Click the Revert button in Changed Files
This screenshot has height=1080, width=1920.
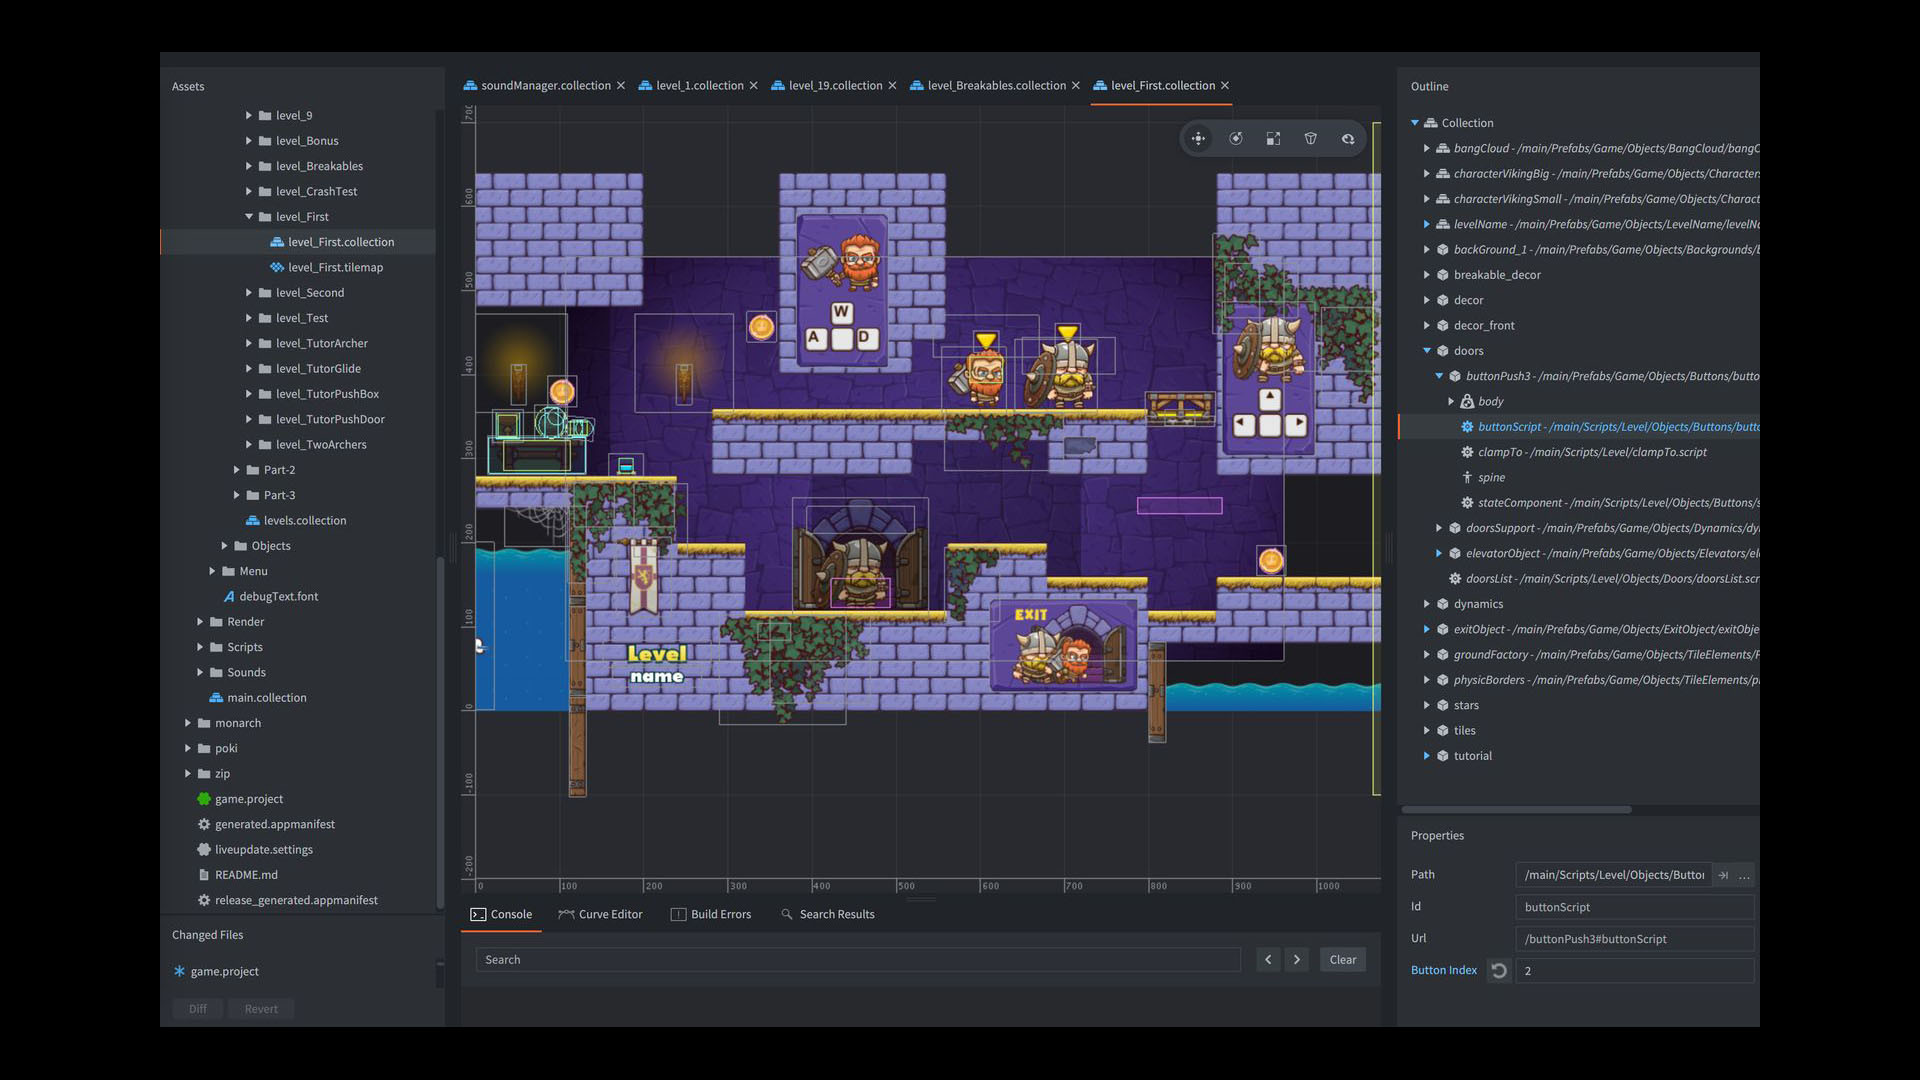(260, 1007)
